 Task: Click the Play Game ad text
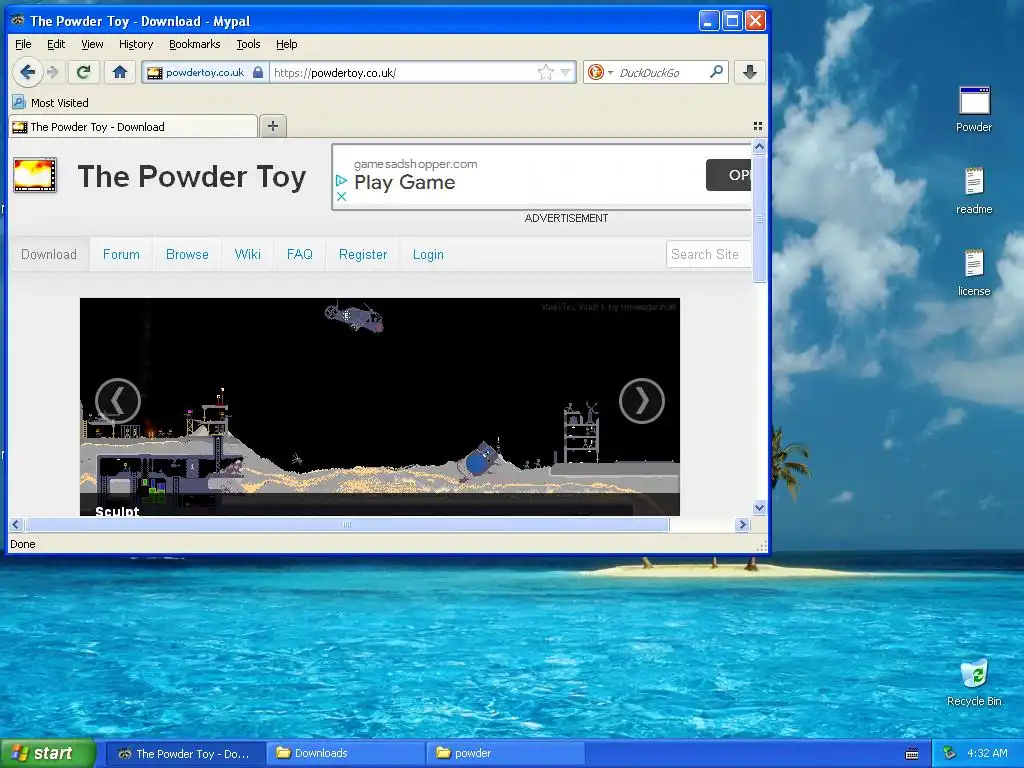tap(404, 182)
